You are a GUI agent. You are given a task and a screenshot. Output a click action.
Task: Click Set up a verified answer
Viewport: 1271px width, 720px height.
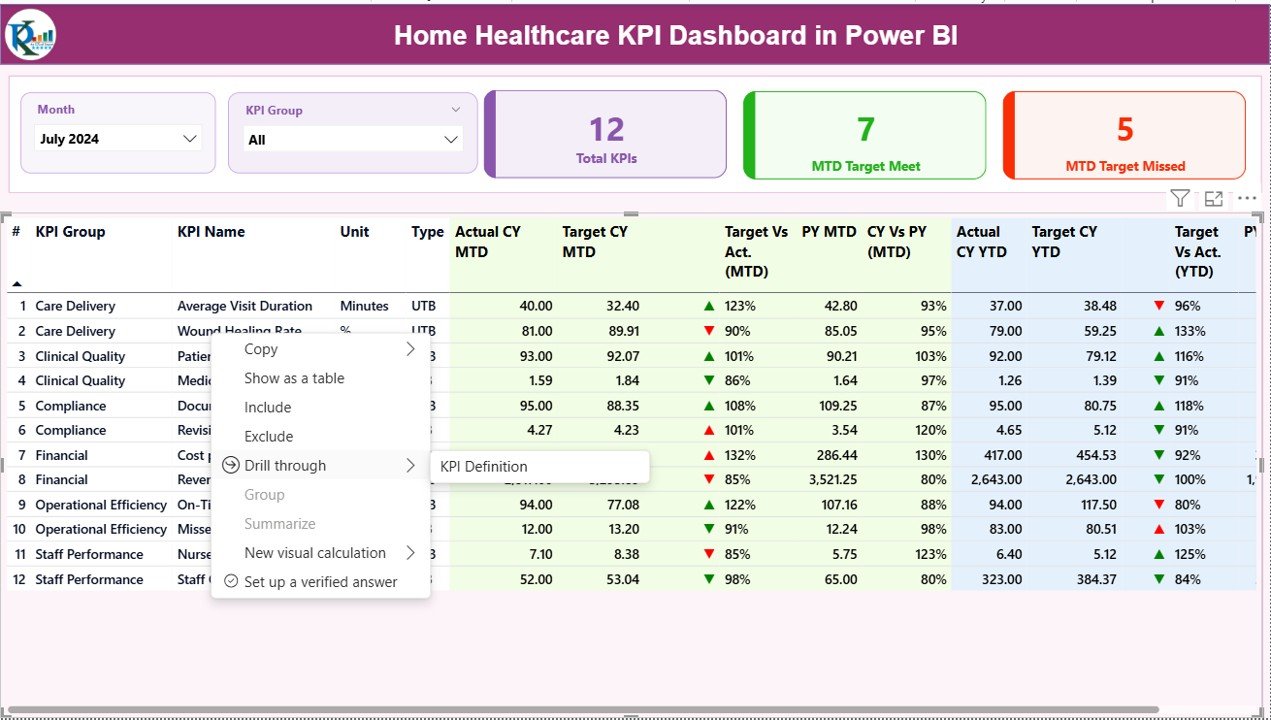[321, 581]
